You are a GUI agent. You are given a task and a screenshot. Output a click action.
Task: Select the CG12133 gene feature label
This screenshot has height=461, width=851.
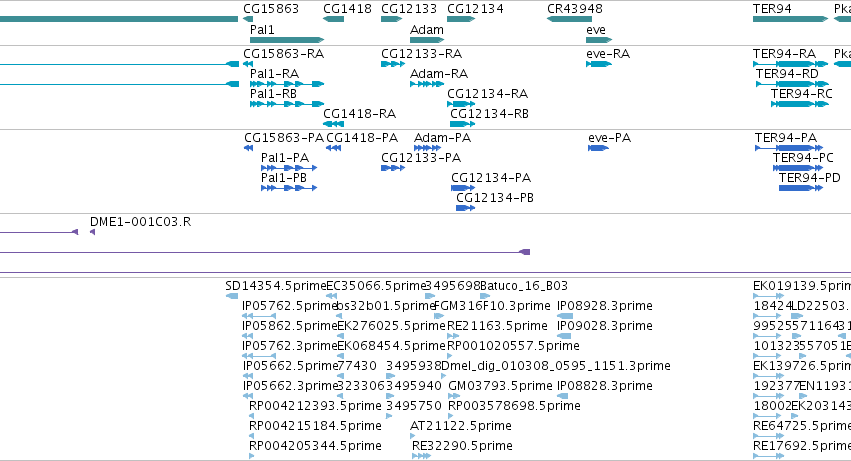tap(409, 9)
